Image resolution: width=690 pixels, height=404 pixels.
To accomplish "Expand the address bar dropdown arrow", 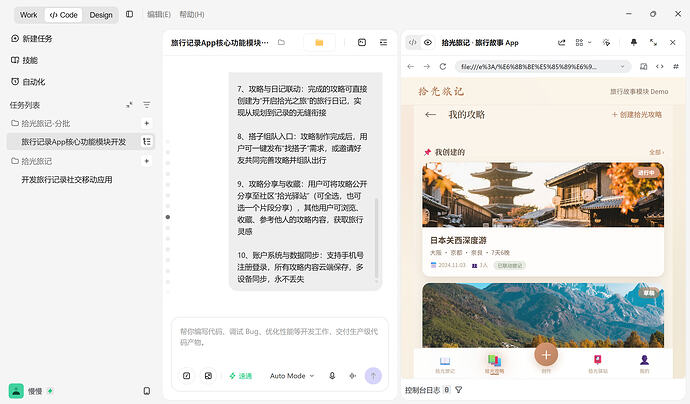I will coord(622,67).
